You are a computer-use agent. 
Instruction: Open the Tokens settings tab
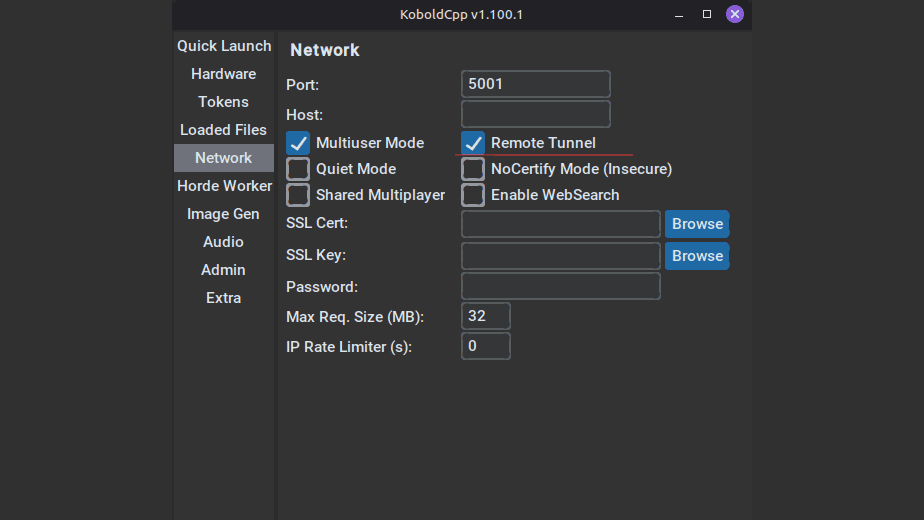click(x=224, y=102)
